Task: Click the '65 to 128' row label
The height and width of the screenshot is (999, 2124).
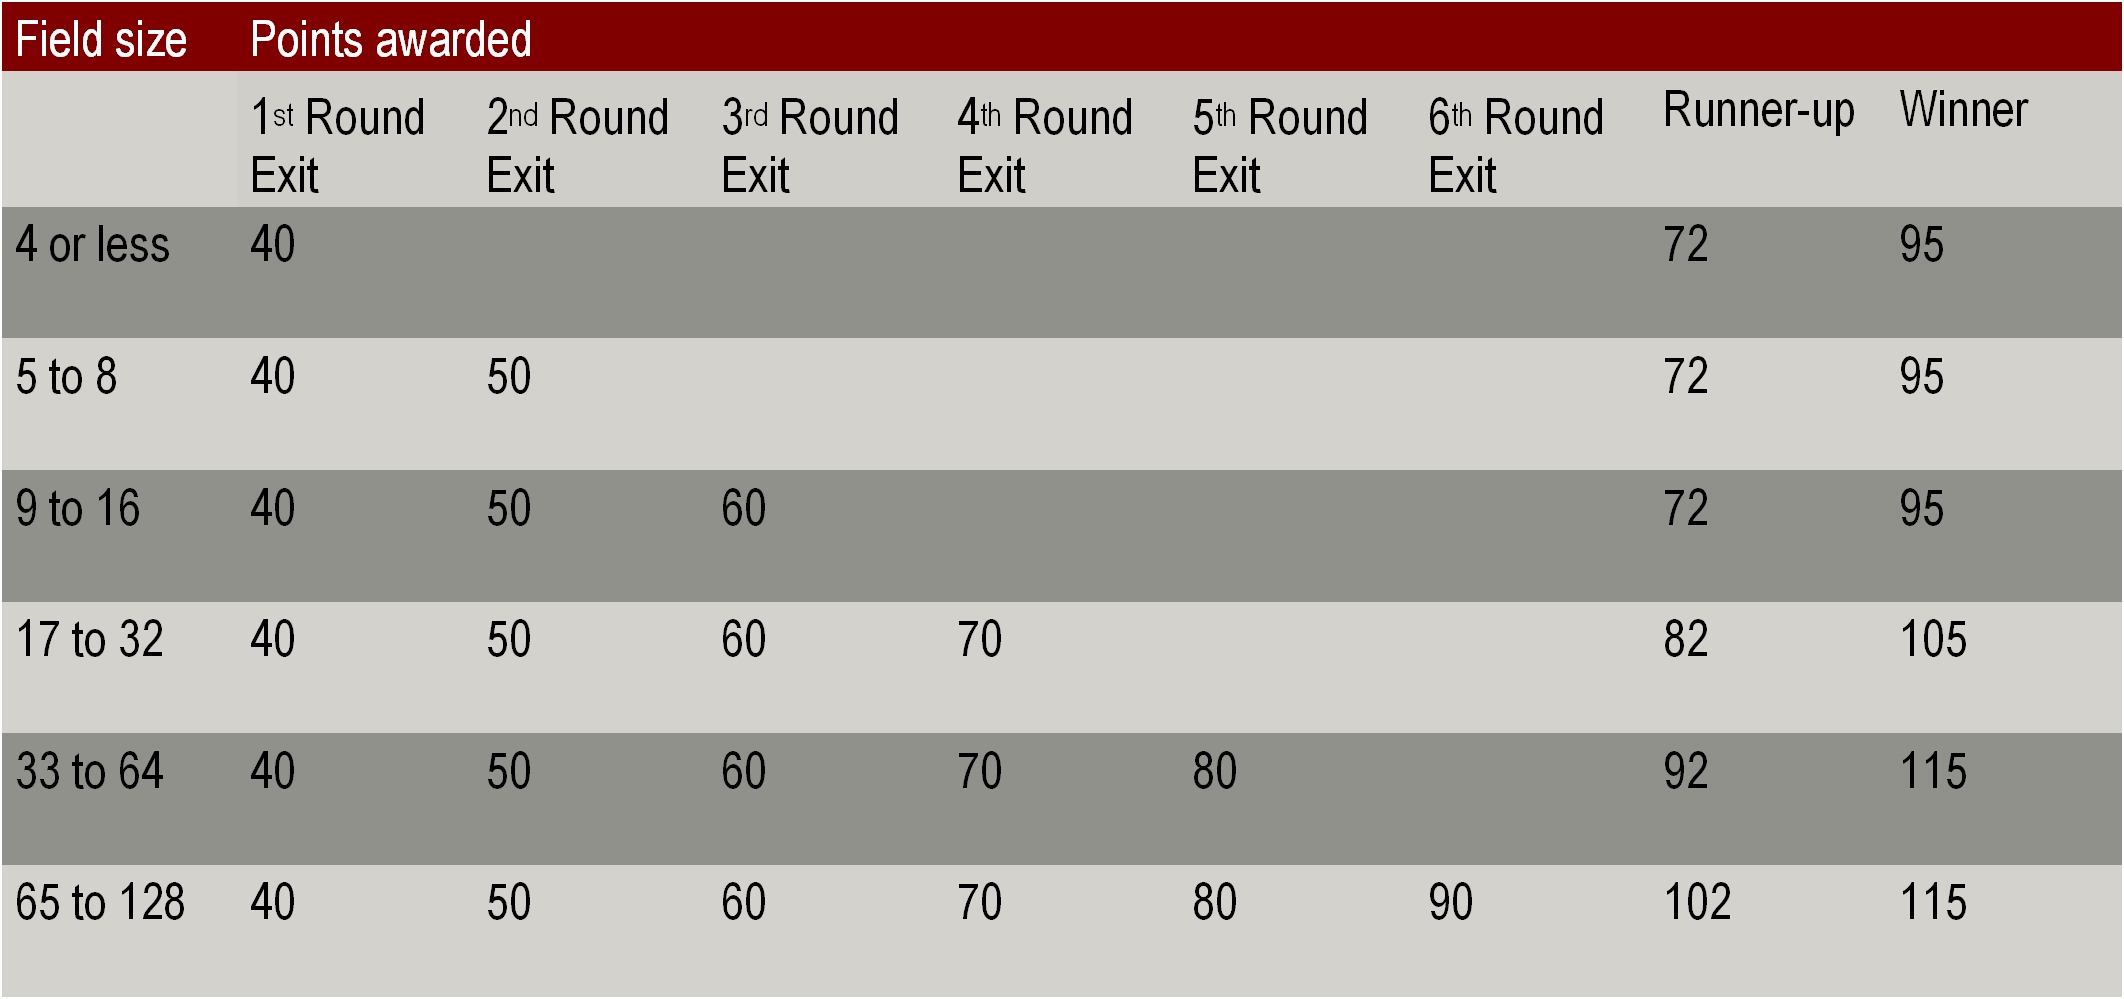Action: (100, 902)
